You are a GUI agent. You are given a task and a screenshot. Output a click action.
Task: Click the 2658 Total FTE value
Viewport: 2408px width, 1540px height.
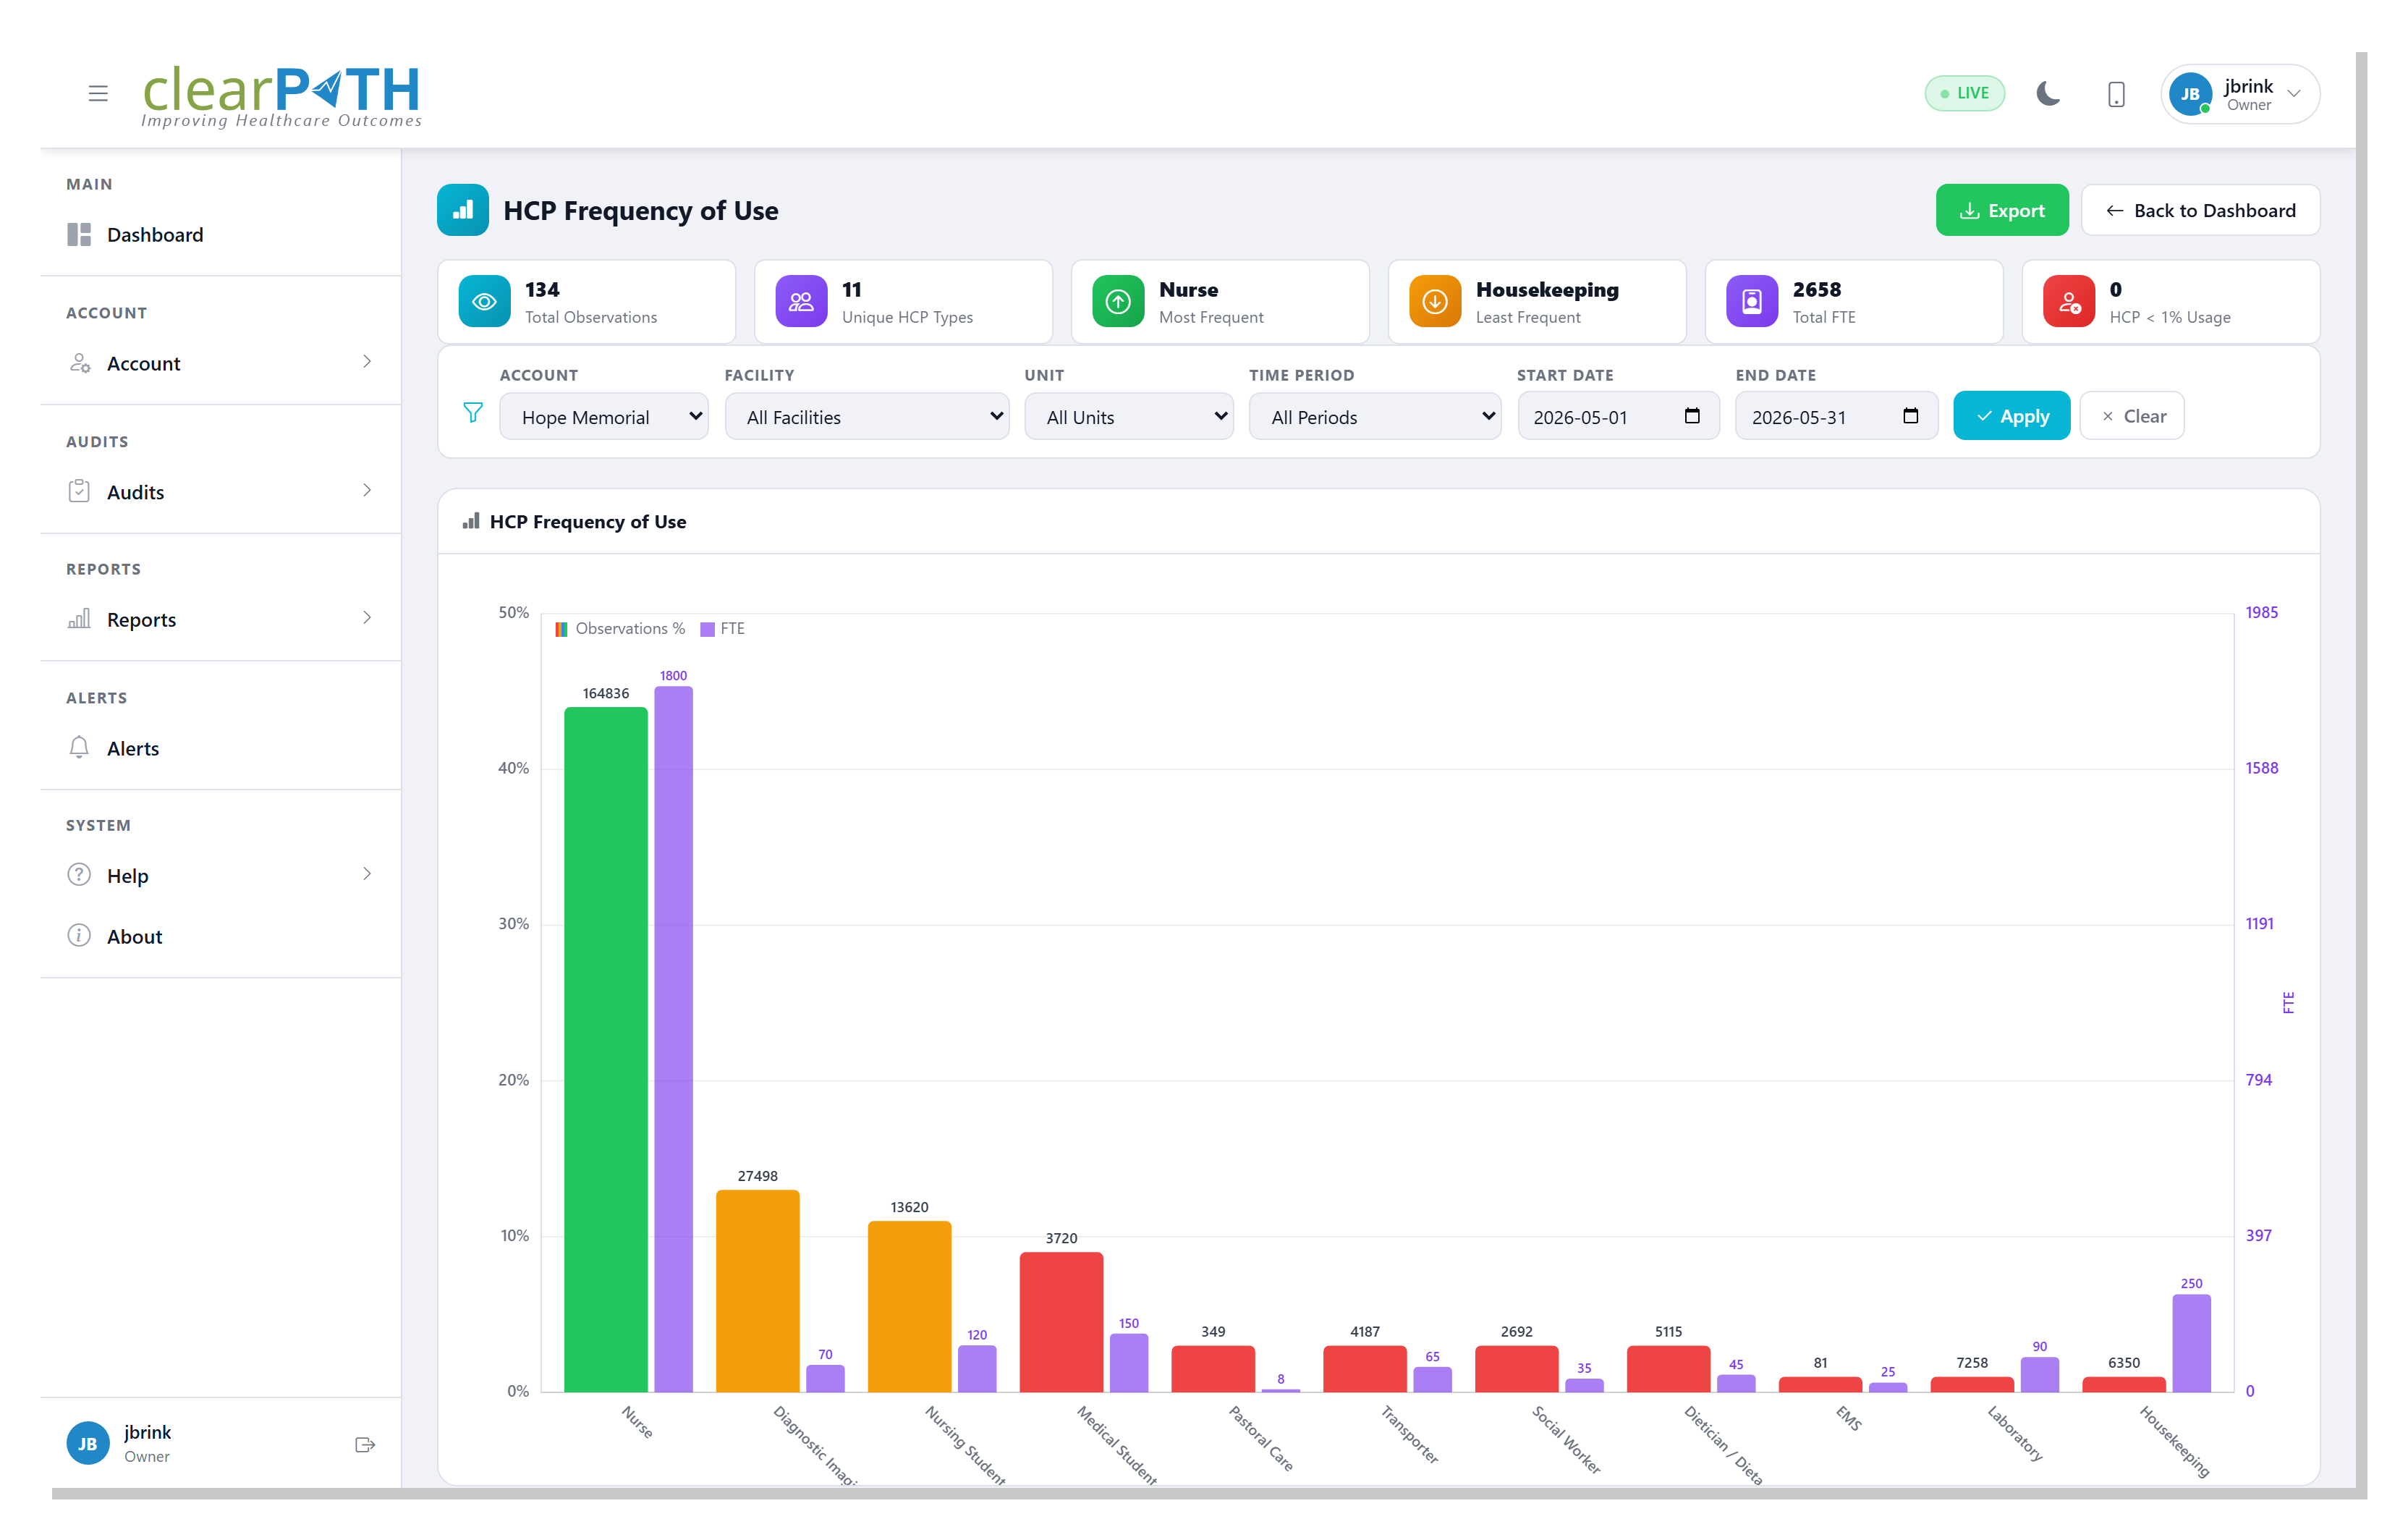click(1816, 289)
